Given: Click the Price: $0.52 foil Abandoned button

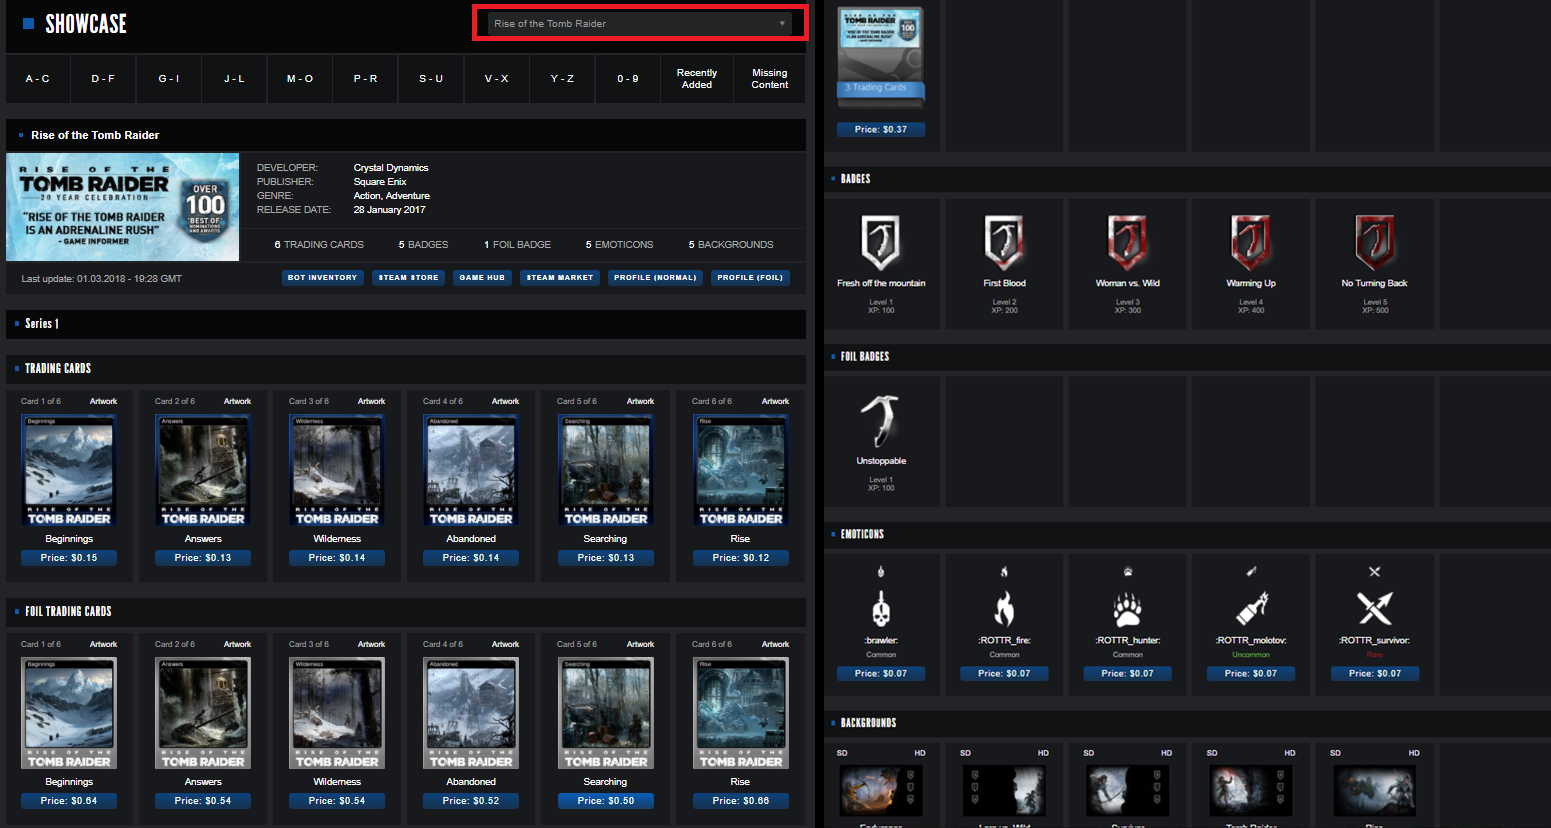Looking at the screenshot, I should click(x=471, y=801).
